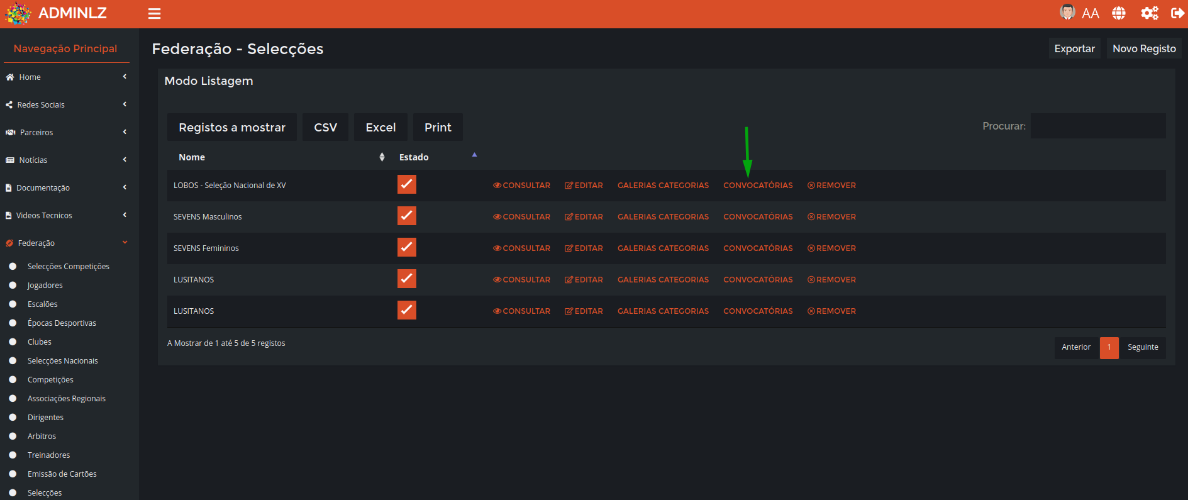Open Dirigentes in sidebar
Image resolution: width=1188 pixels, height=500 pixels.
[45, 417]
